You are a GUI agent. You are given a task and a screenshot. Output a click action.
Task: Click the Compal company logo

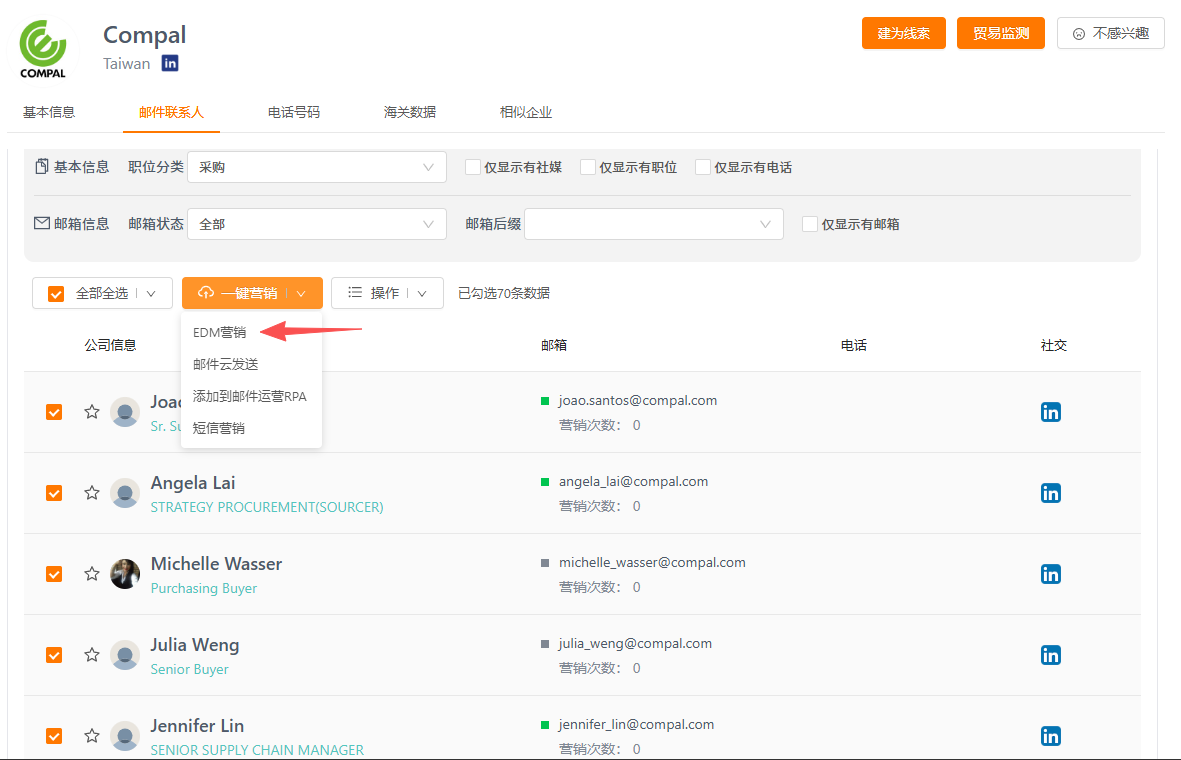click(43, 50)
